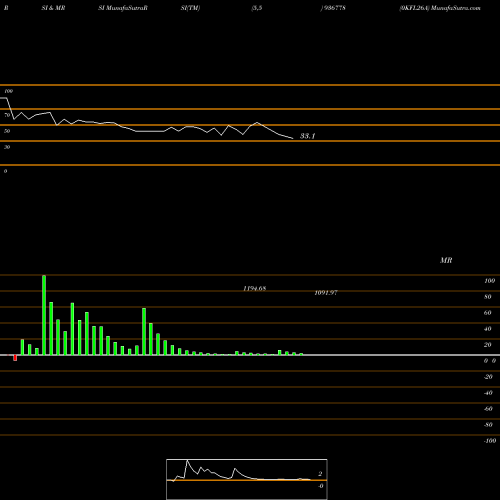
Task: Click the tallest green MR bar
Action: 44,315
